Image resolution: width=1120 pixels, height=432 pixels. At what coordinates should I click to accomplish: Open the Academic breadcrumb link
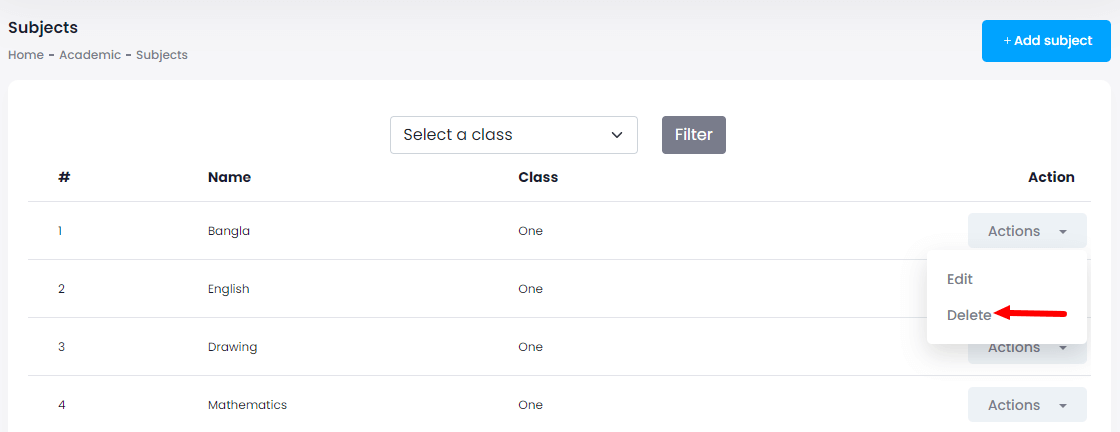(90, 55)
